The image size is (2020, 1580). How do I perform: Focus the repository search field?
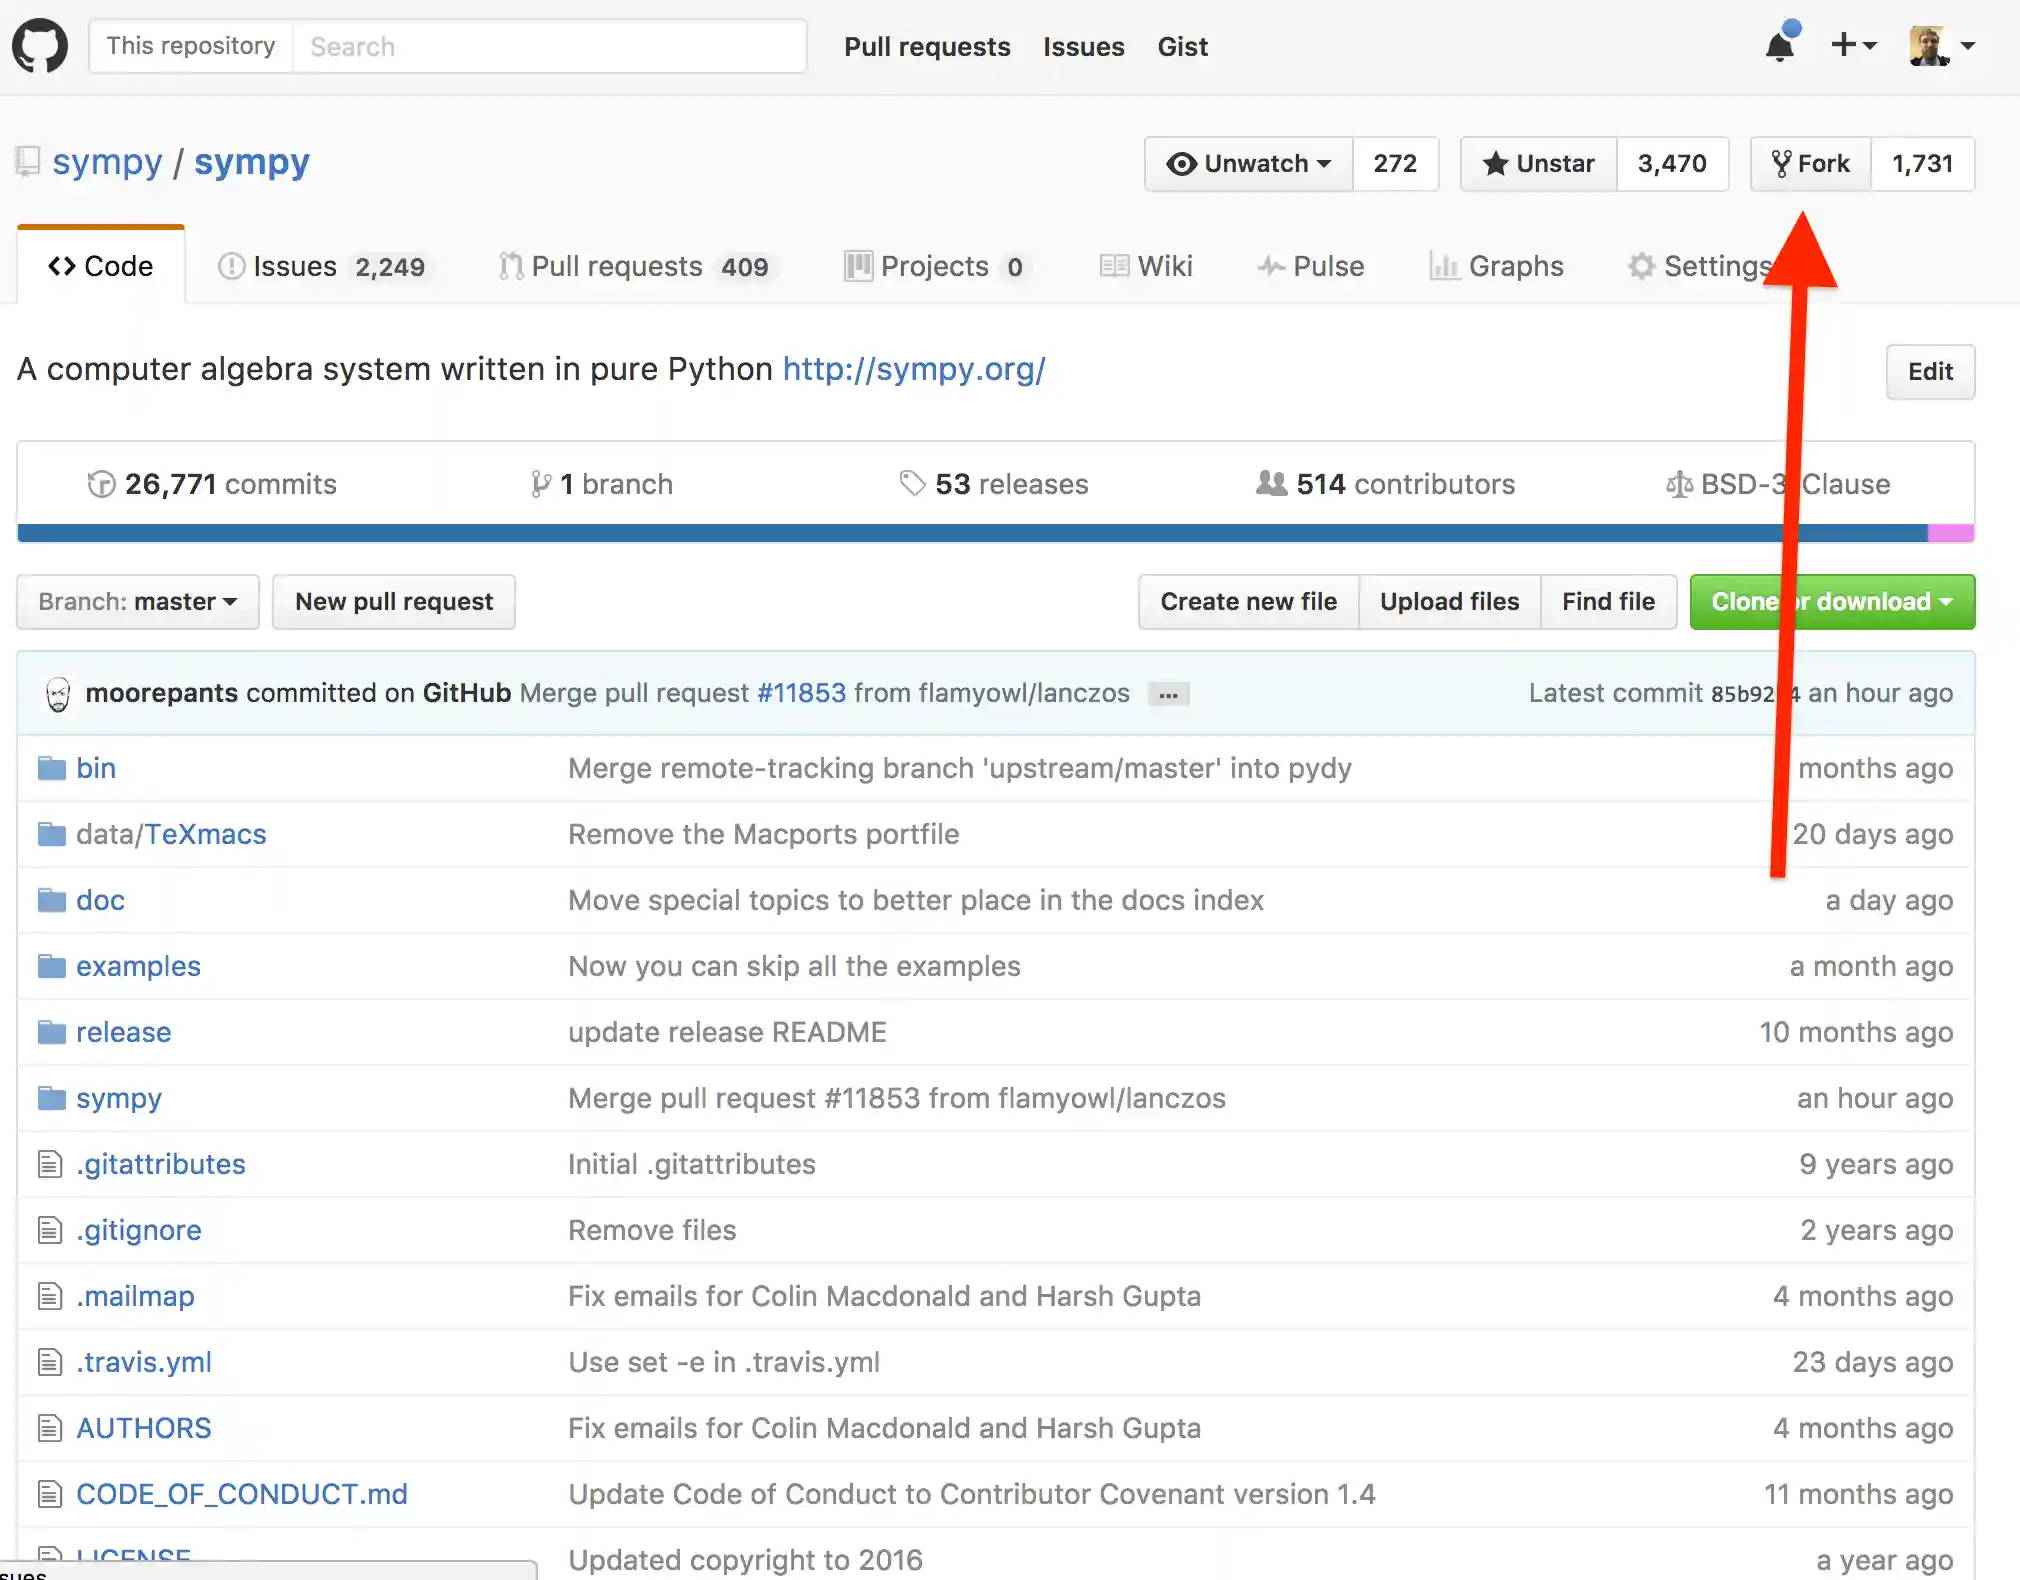[550, 46]
